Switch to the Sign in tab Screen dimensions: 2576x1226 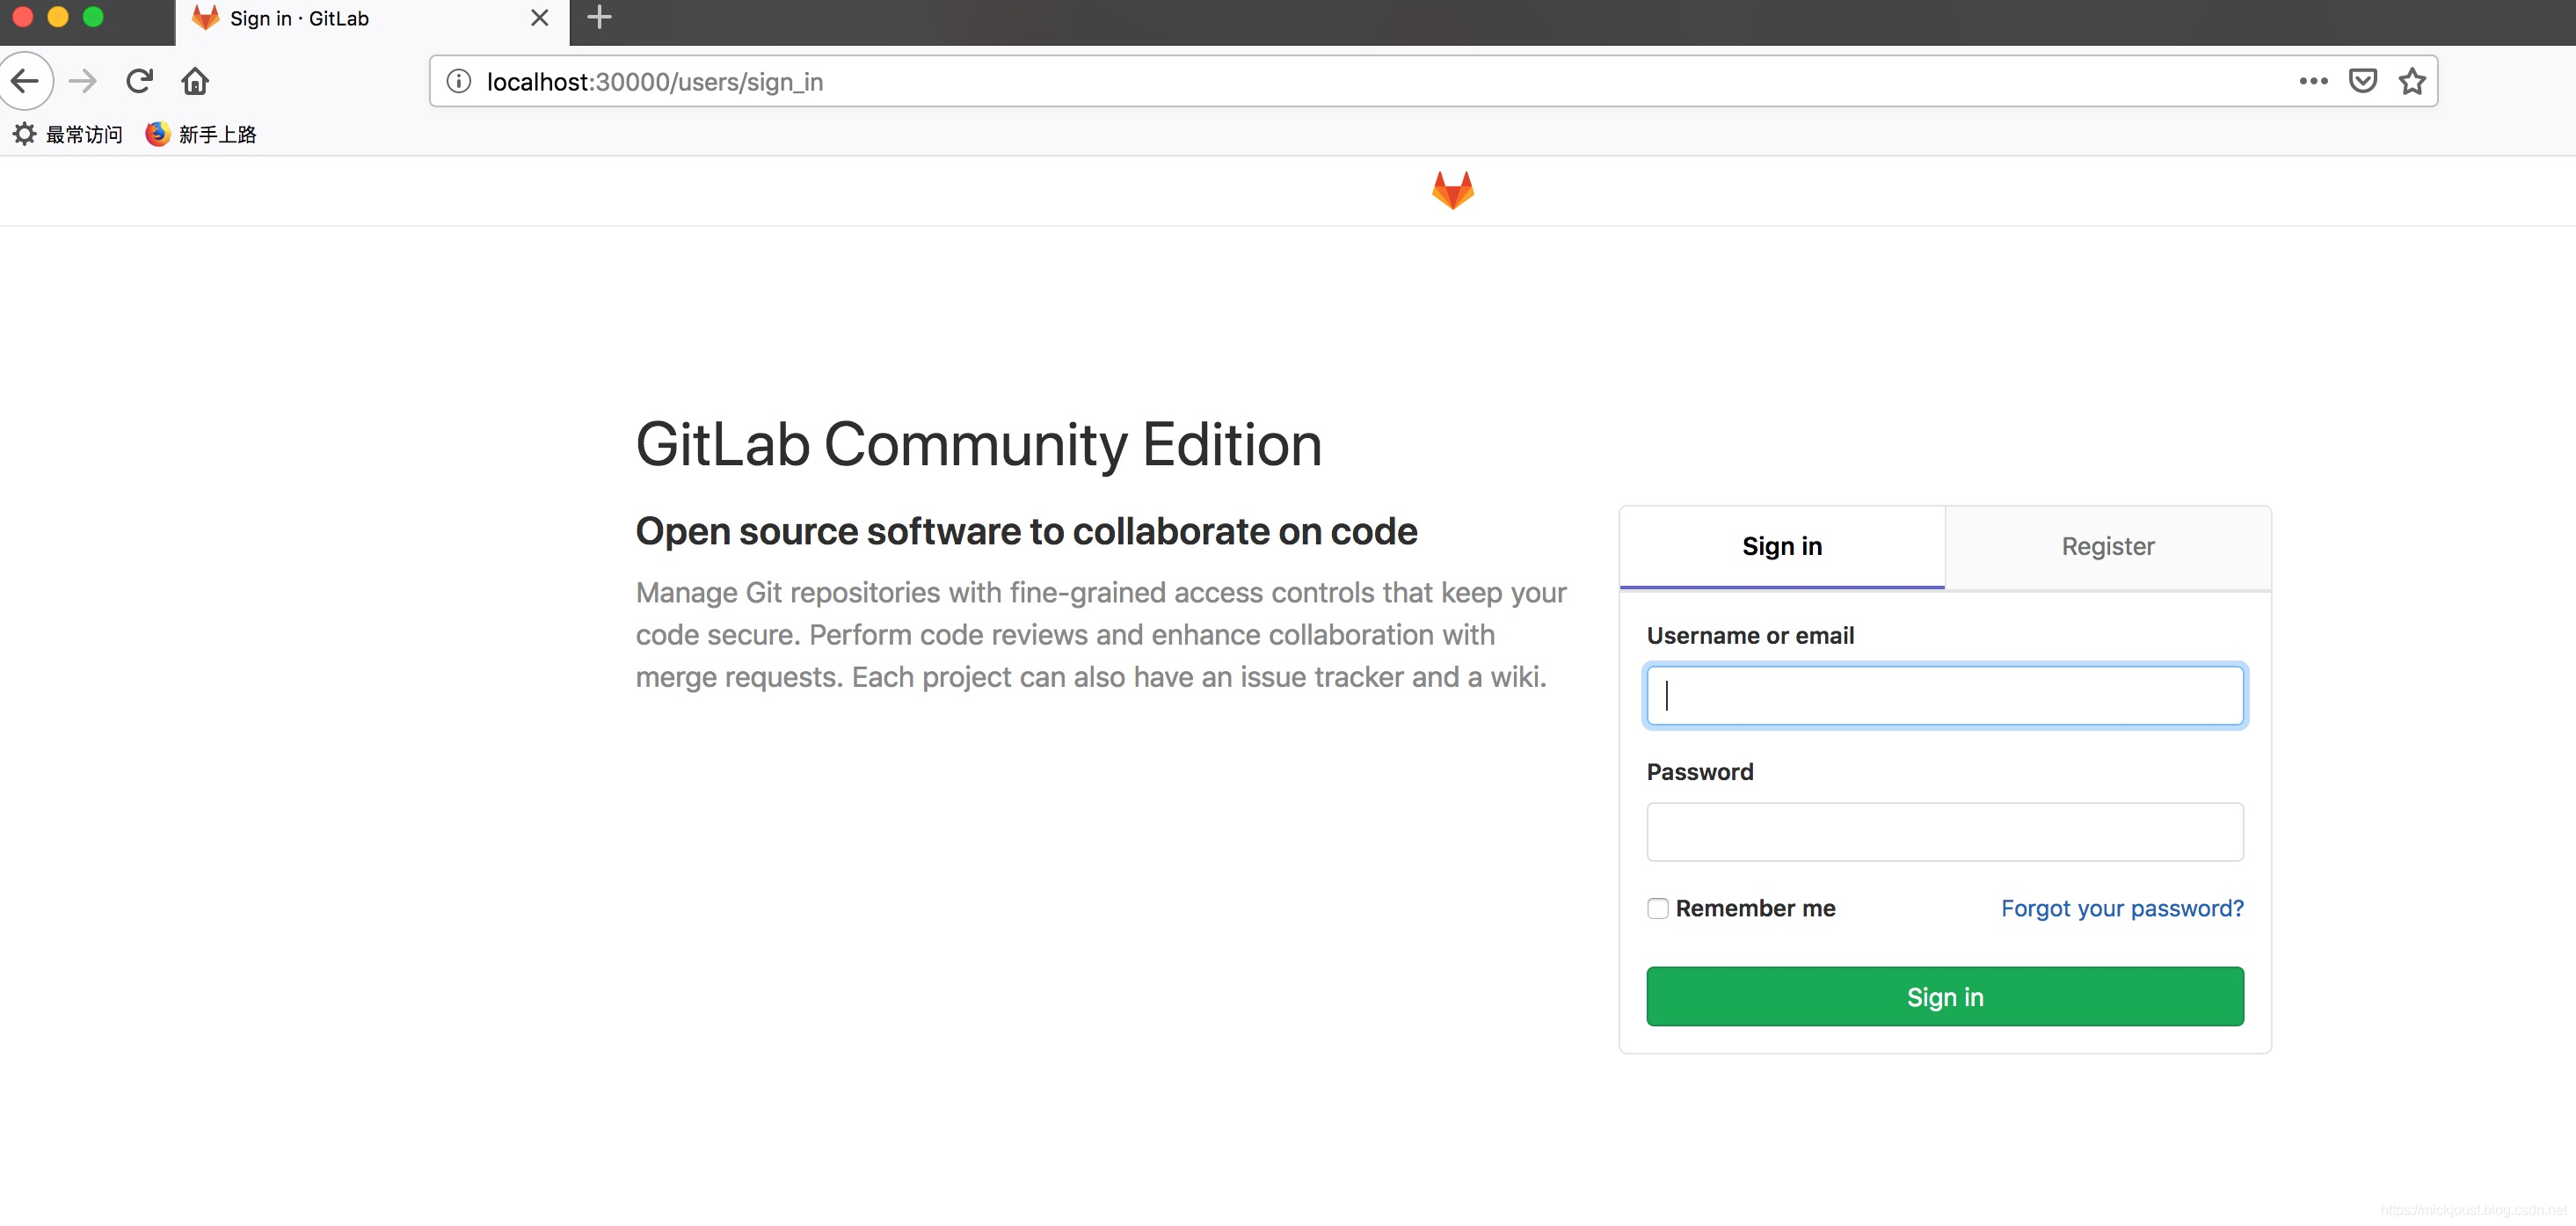coord(1782,547)
